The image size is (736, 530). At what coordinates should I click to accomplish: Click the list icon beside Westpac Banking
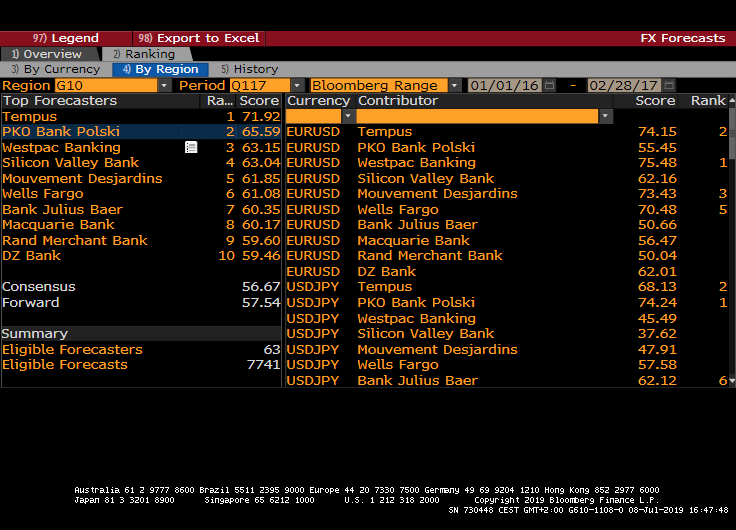click(x=191, y=148)
